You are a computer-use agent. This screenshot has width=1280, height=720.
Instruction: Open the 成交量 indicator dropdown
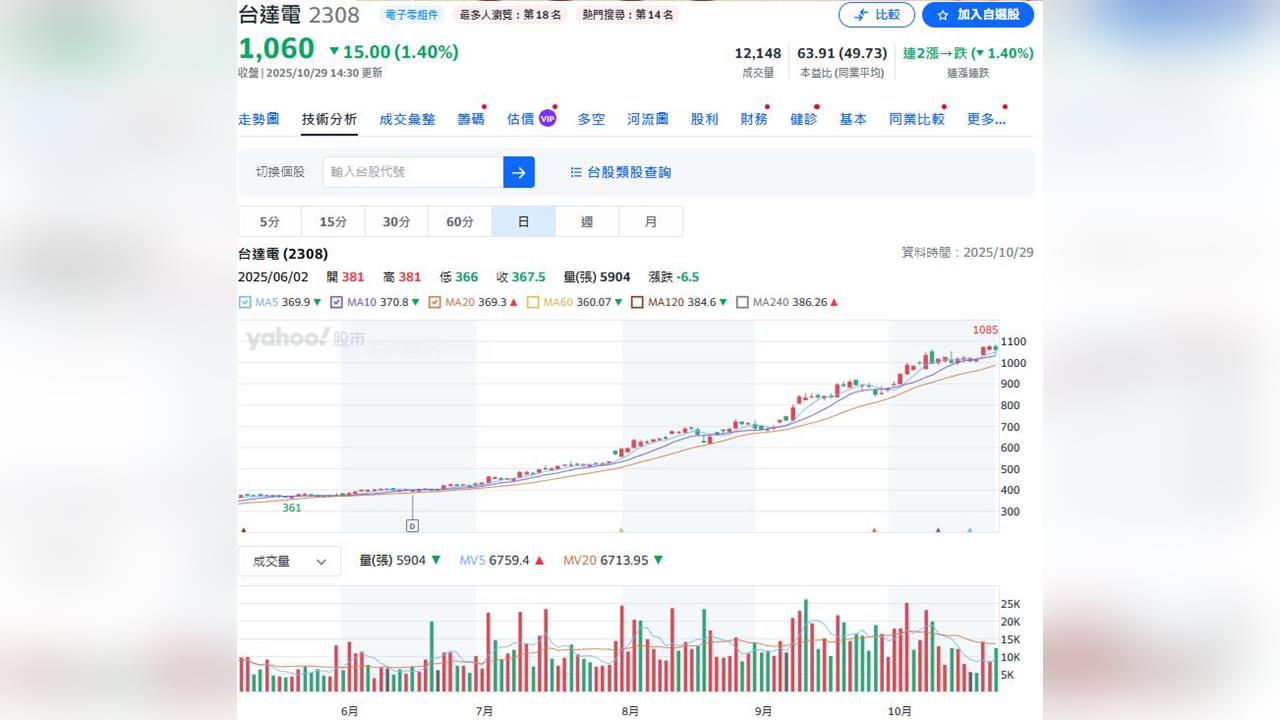289,561
